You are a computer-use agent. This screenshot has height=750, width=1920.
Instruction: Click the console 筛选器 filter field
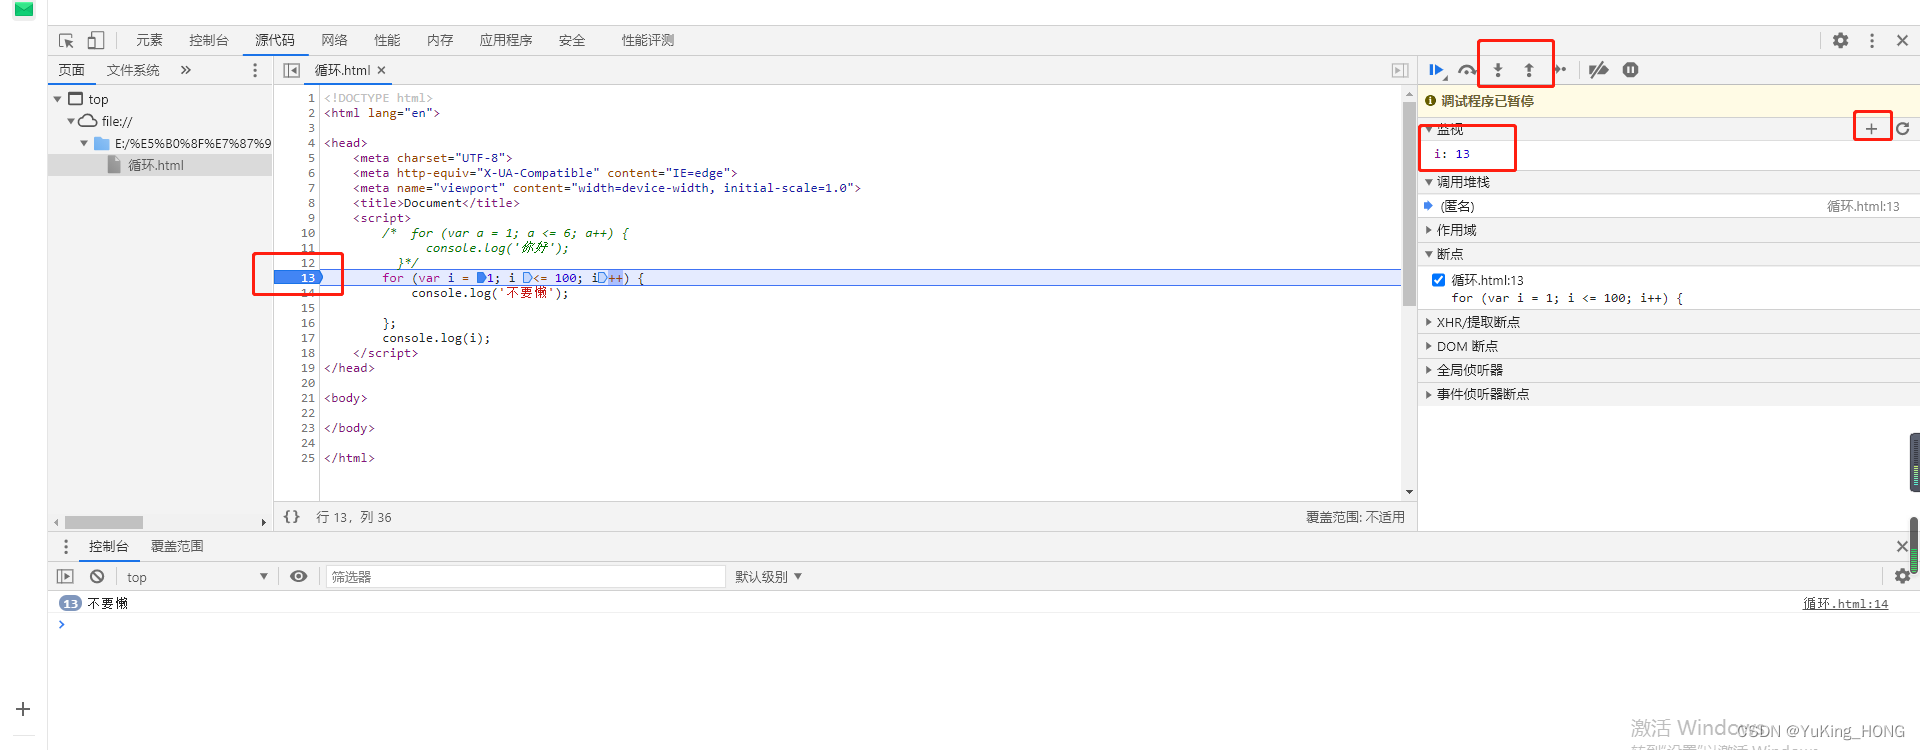[x=525, y=577]
